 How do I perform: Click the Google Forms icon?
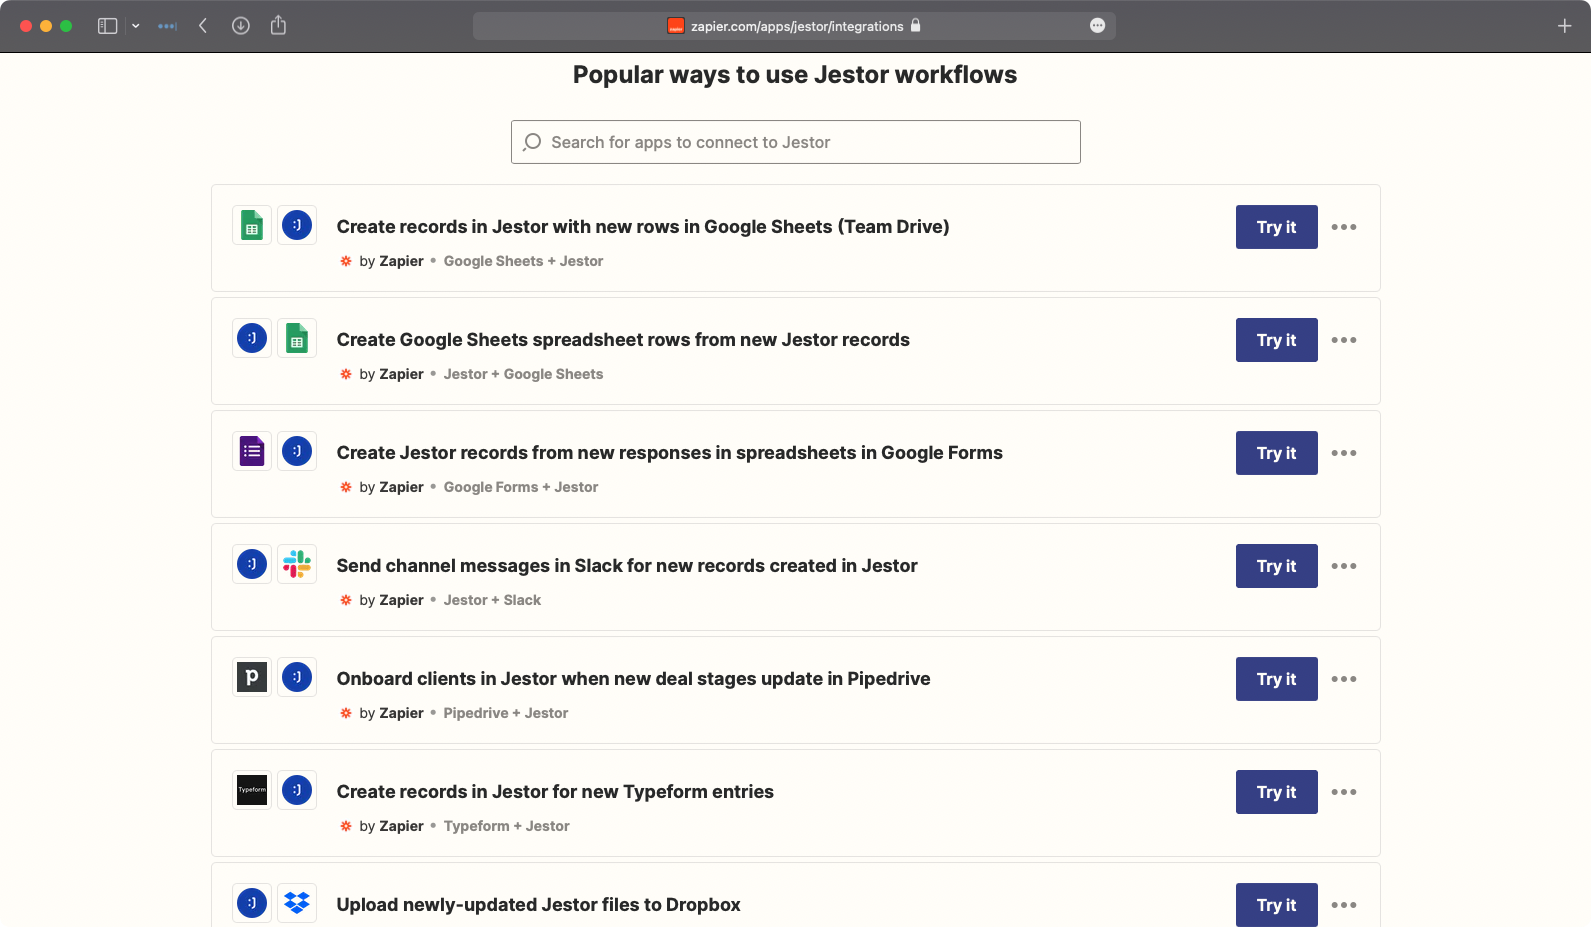pyautogui.click(x=252, y=451)
